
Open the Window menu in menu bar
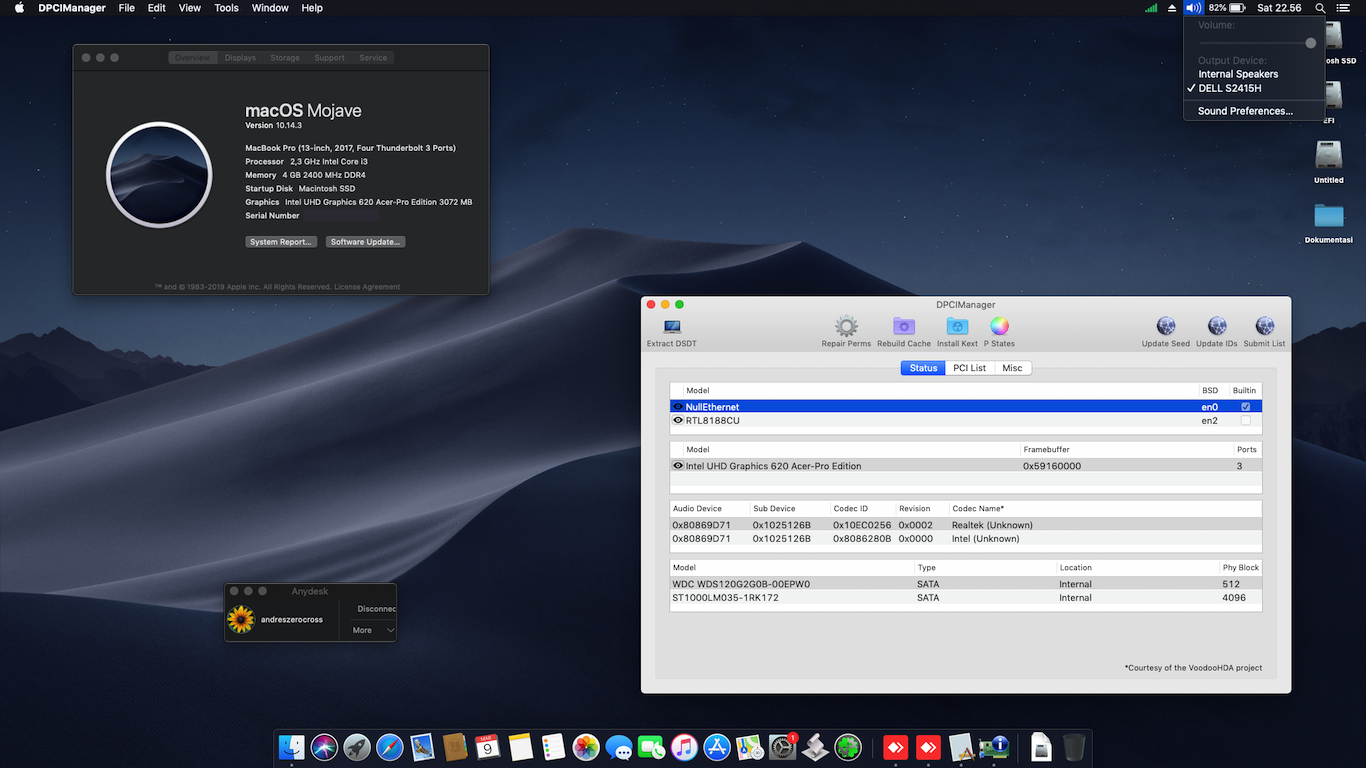click(x=270, y=8)
